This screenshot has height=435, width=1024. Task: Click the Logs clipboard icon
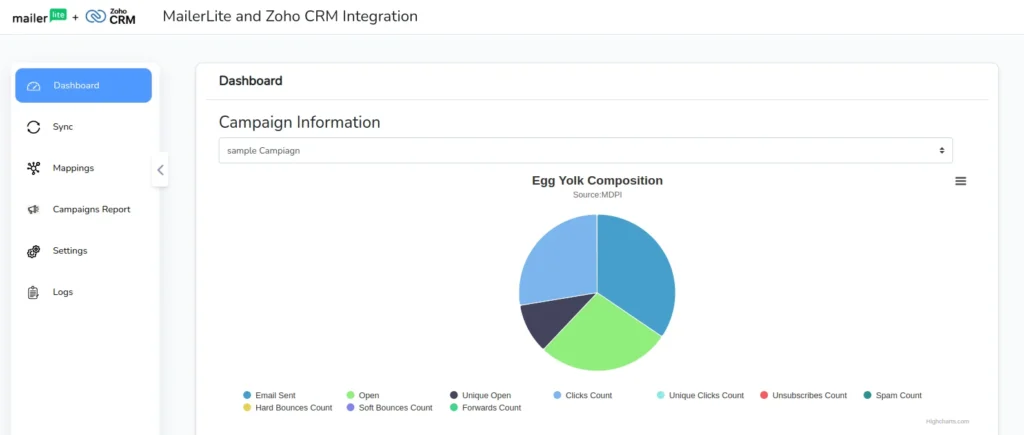34,292
